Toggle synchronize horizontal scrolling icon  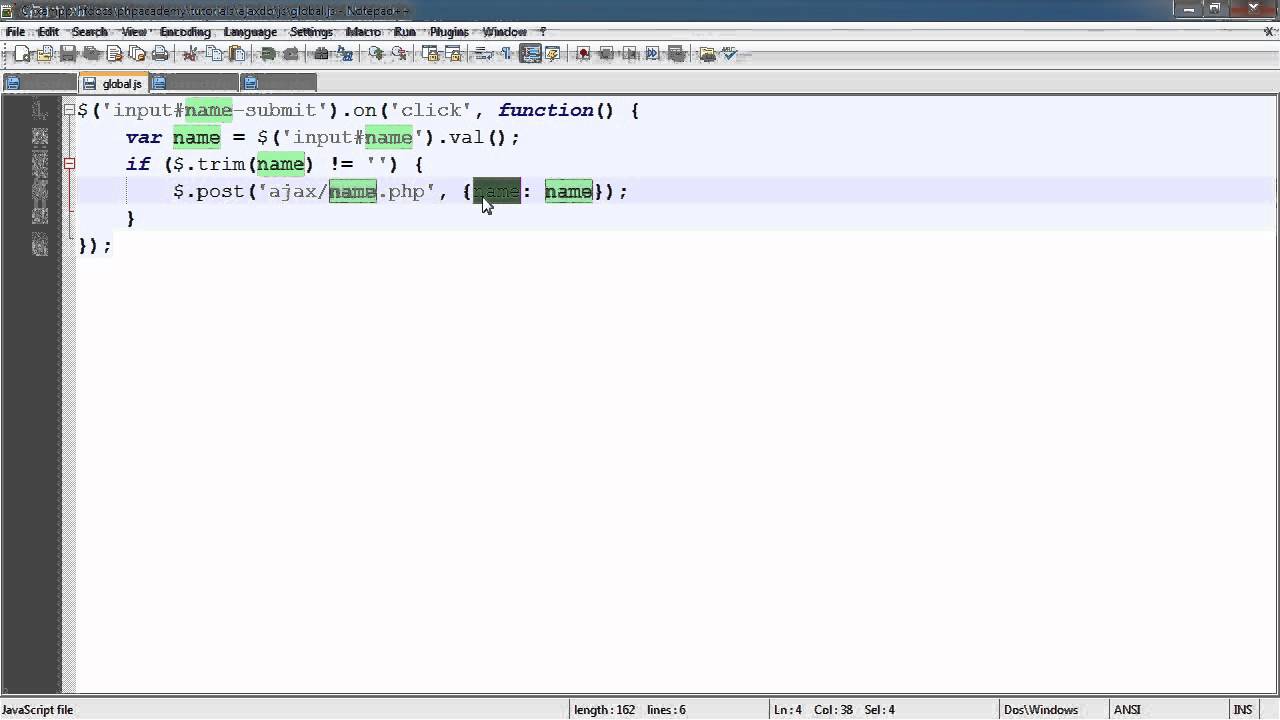453,54
